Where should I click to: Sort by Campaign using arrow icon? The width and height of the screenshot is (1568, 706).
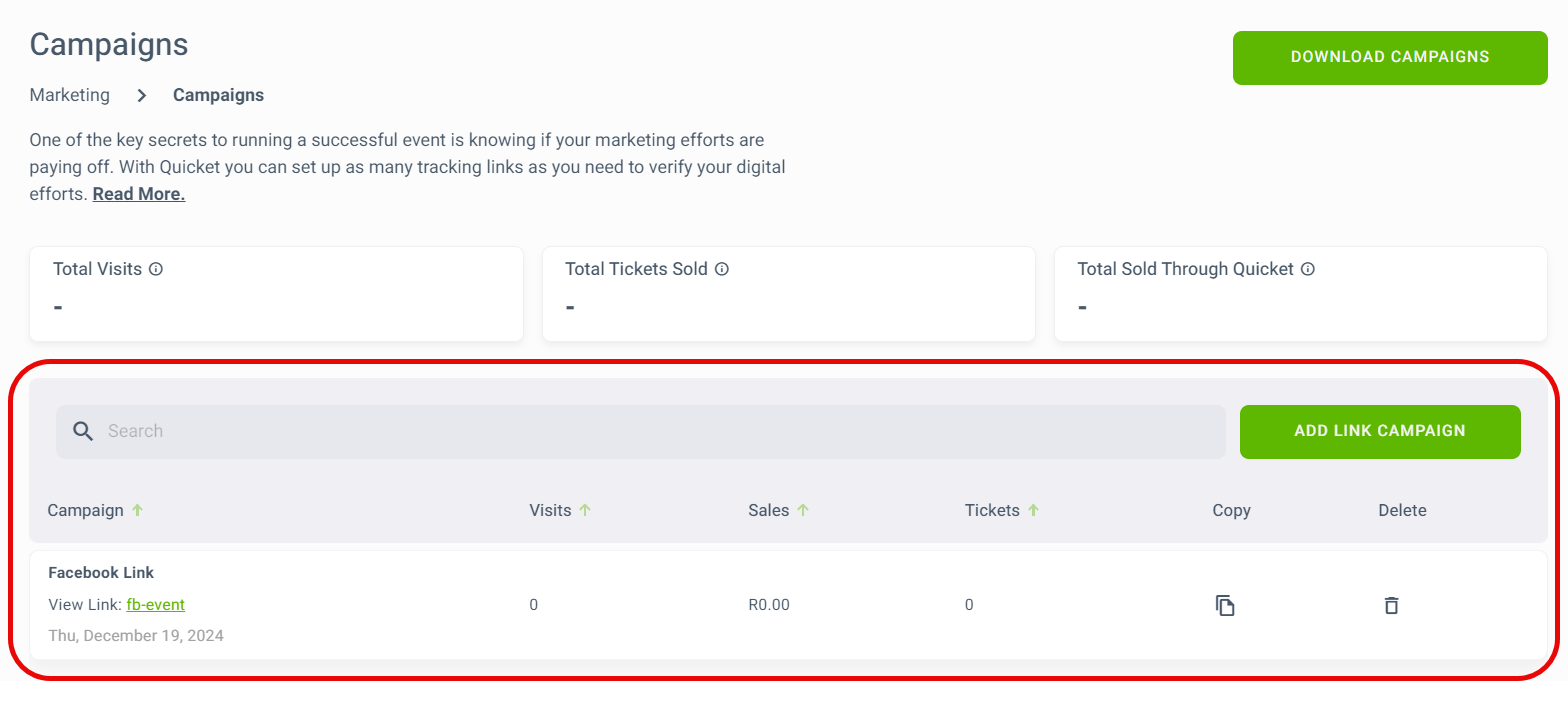(x=138, y=510)
